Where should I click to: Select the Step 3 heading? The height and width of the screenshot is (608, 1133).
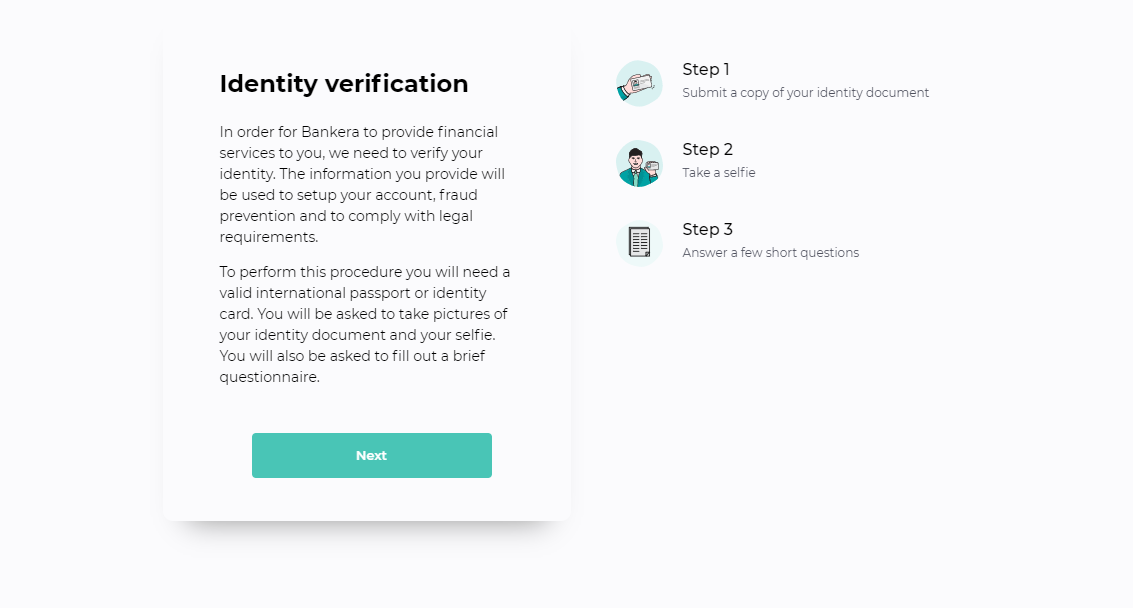707,229
